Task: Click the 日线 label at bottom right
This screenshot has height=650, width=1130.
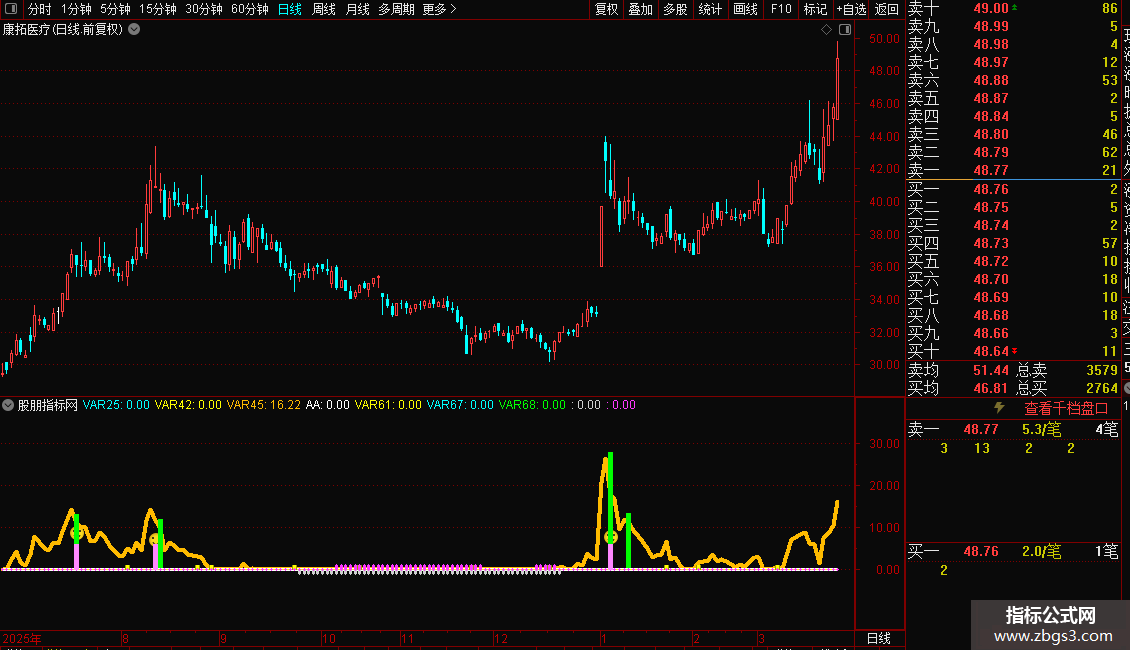Action: (x=878, y=638)
